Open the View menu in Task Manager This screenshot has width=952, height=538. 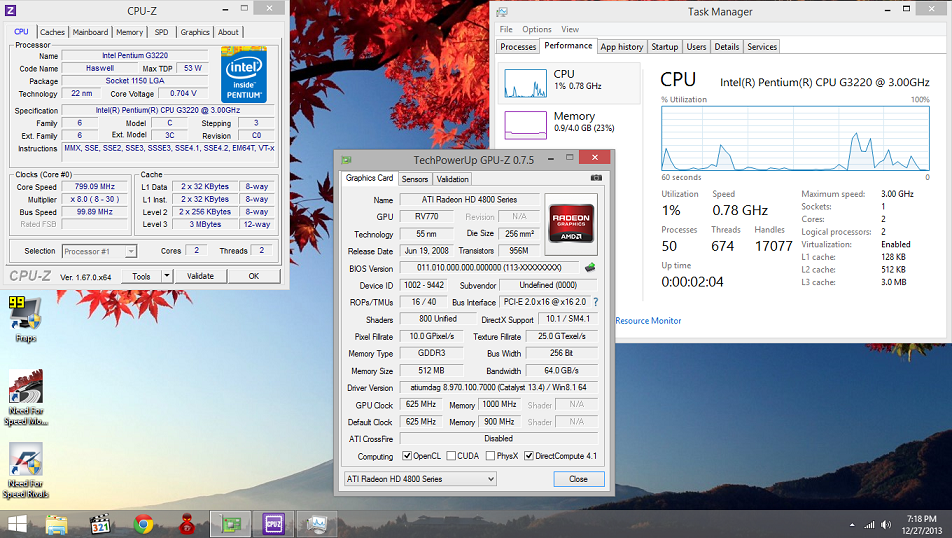click(570, 29)
